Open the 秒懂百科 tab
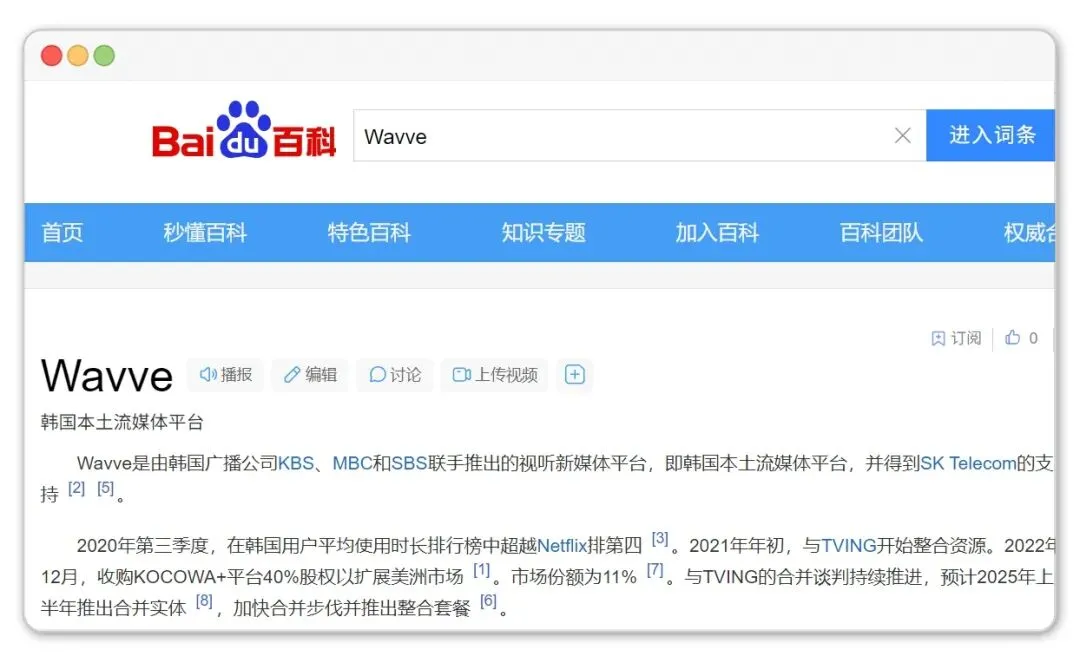The width and height of the screenshot is (1080, 663). coord(205,233)
